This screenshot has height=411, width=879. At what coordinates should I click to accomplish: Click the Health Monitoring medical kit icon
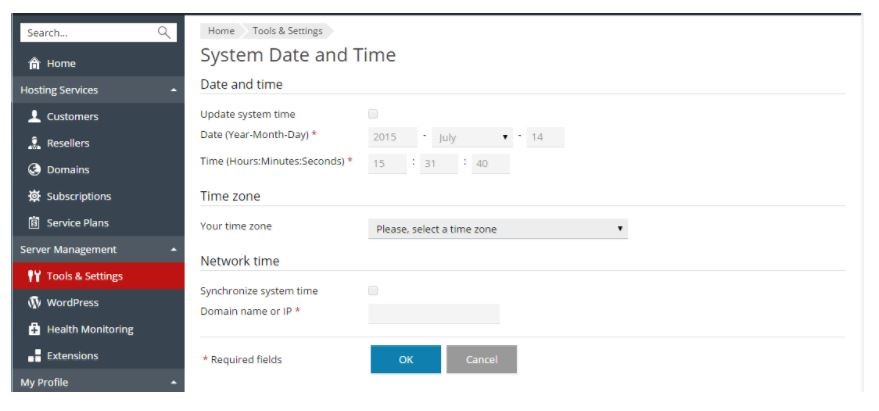coord(34,329)
